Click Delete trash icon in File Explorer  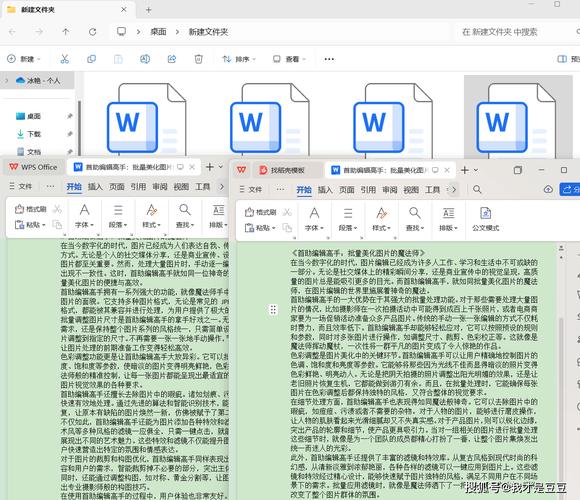point(199,59)
